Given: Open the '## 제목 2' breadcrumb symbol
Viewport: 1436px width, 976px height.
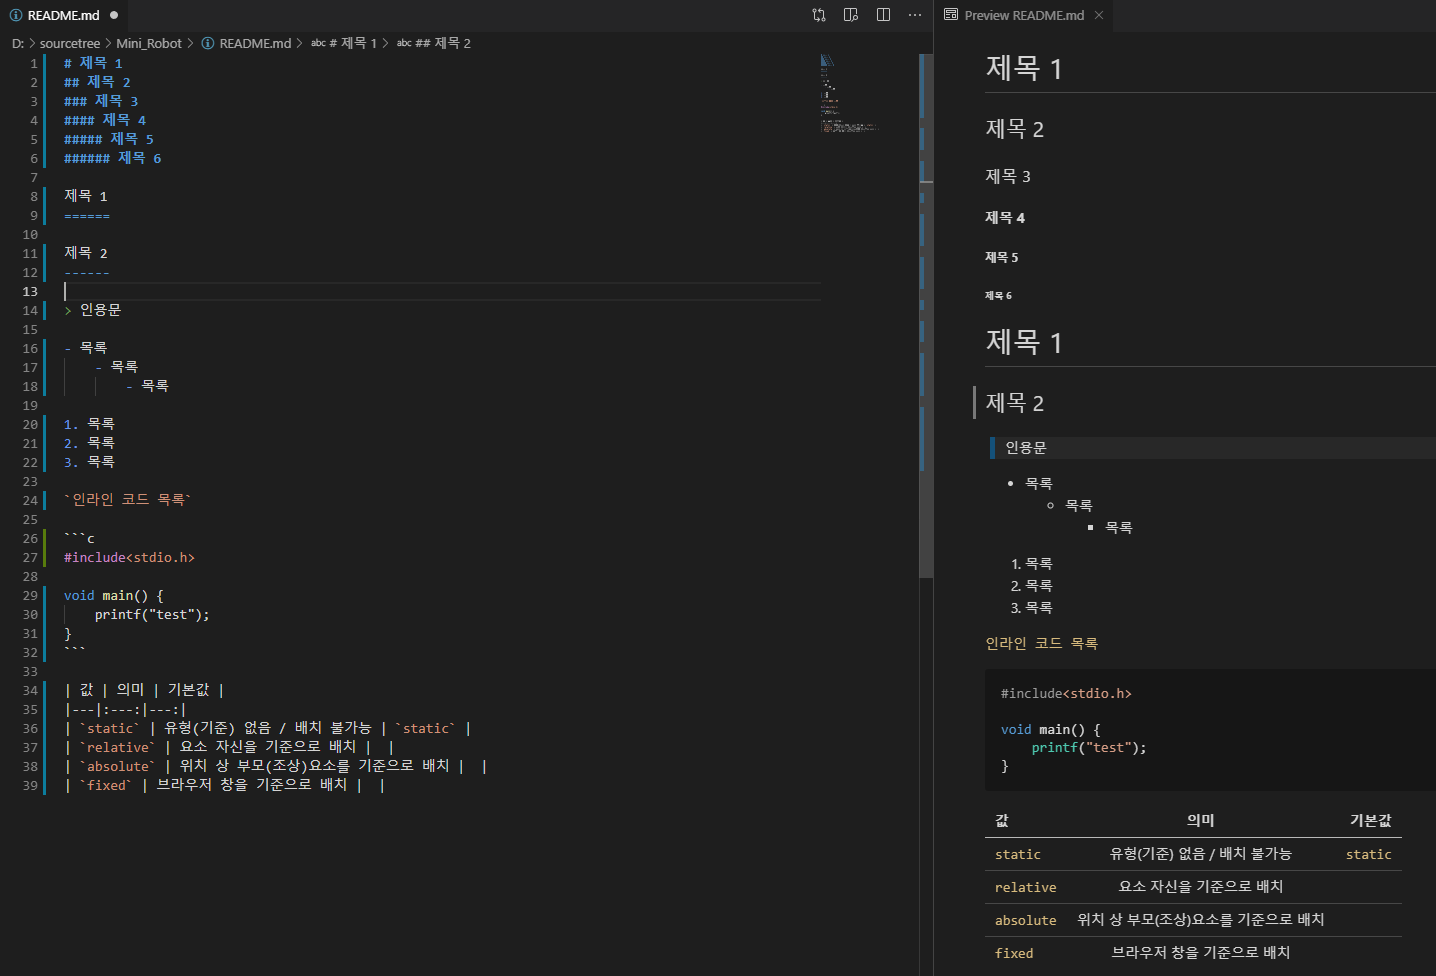Looking at the screenshot, I should pyautogui.click(x=433, y=43).
